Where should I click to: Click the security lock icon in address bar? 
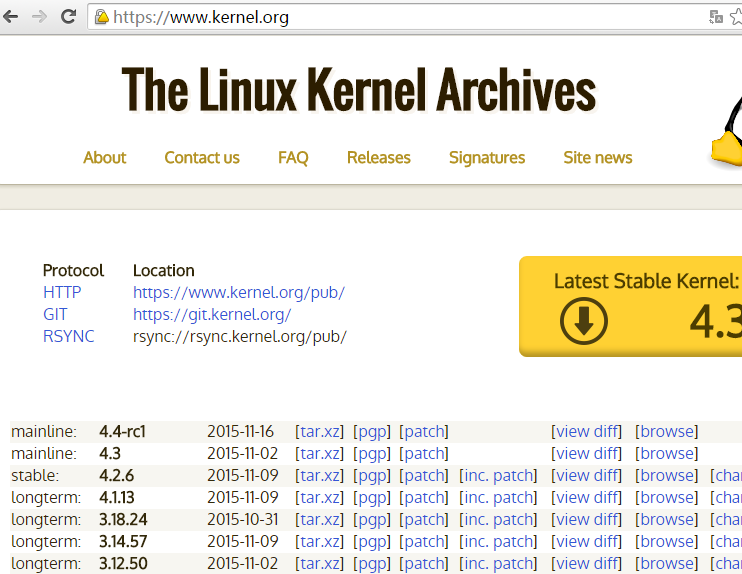tap(101, 17)
